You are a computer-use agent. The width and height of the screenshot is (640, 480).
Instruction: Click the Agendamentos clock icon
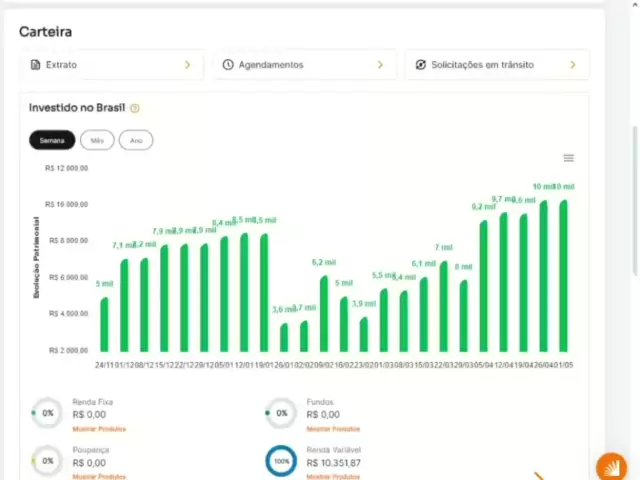coord(228,65)
